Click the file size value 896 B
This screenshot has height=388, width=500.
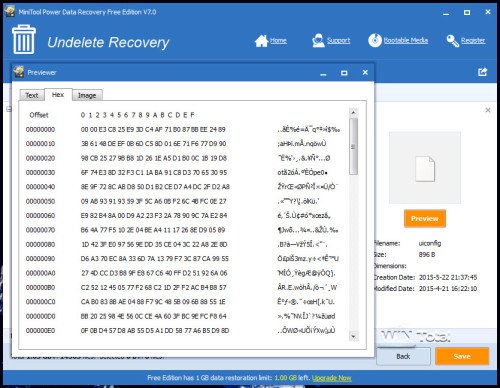(x=427, y=255)
